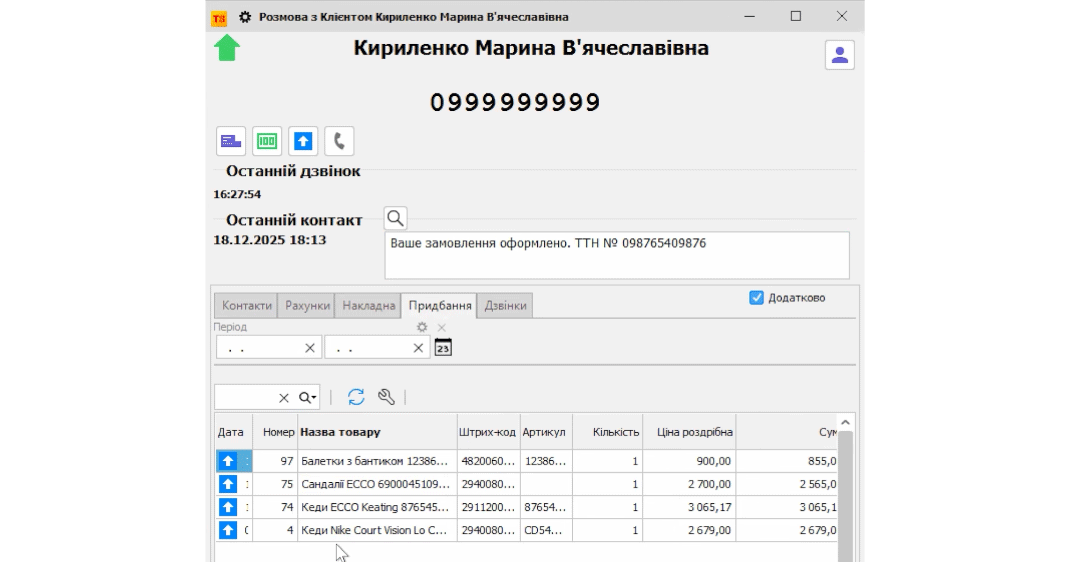Switch to the Накладна tab

[x=368, y=306]
